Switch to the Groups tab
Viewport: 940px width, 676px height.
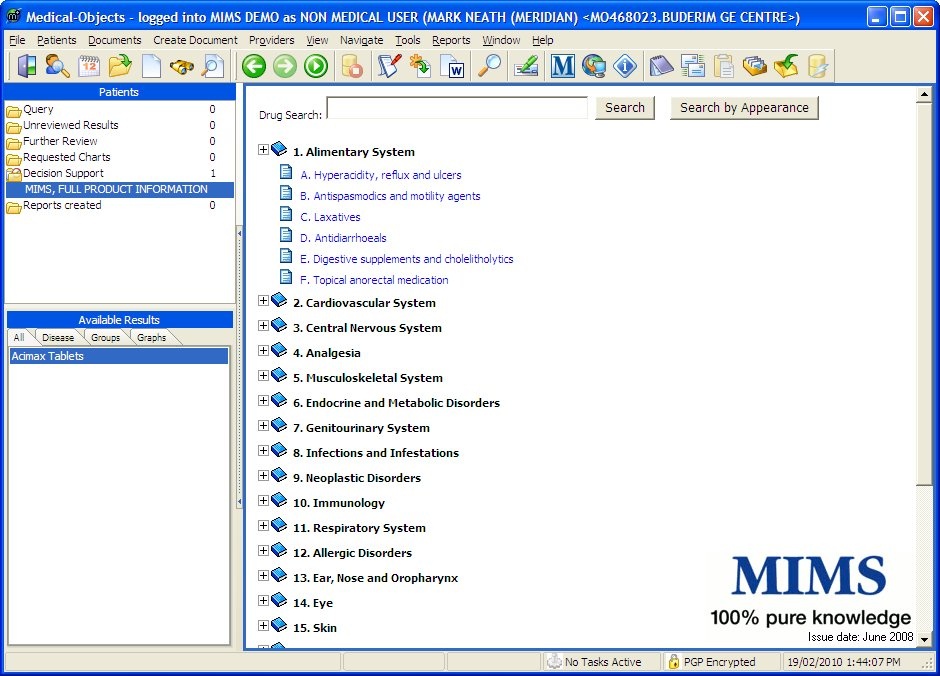[x=106, y=337]
